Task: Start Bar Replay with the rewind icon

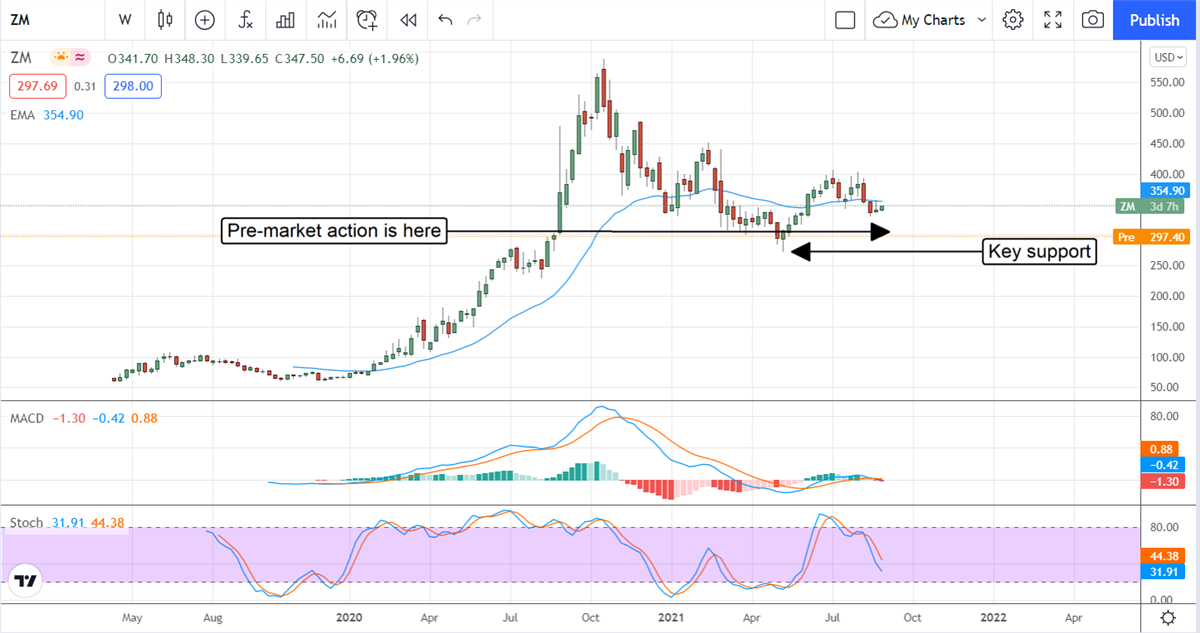Action: 407,19
